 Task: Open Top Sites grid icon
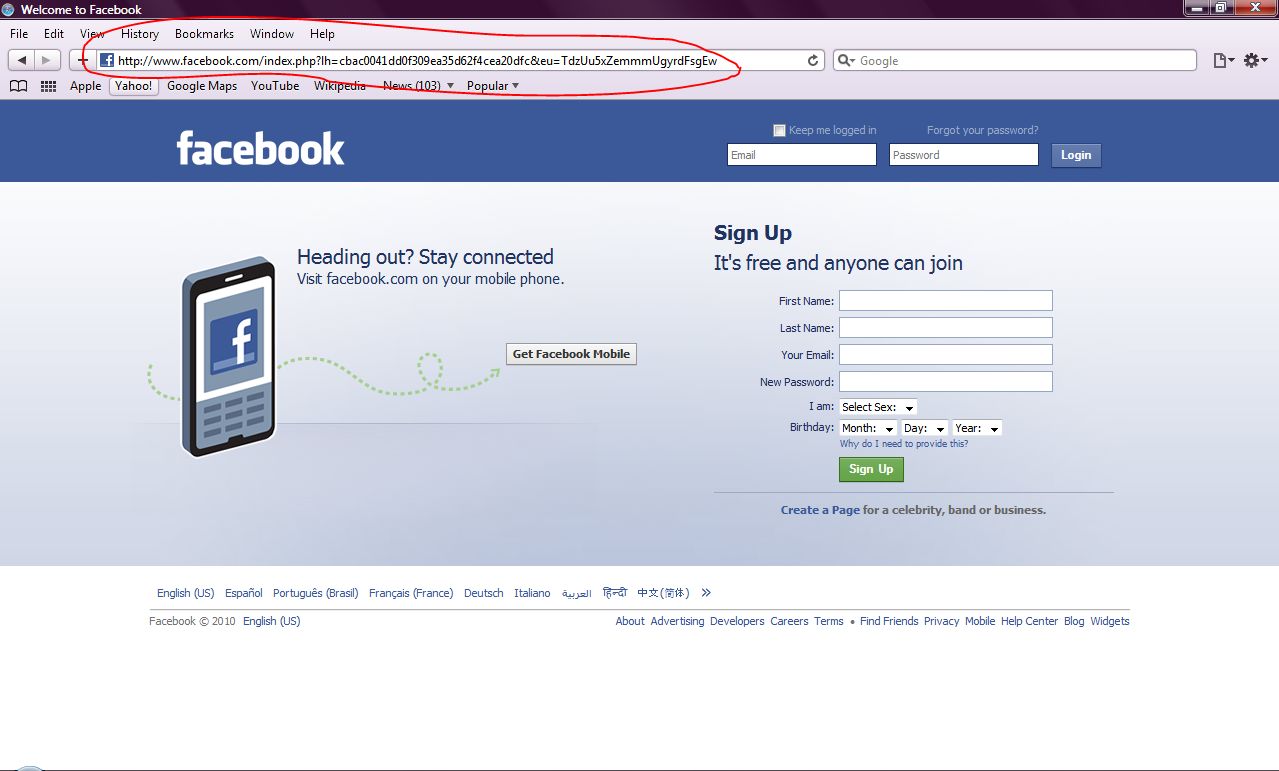pos(48,86)
